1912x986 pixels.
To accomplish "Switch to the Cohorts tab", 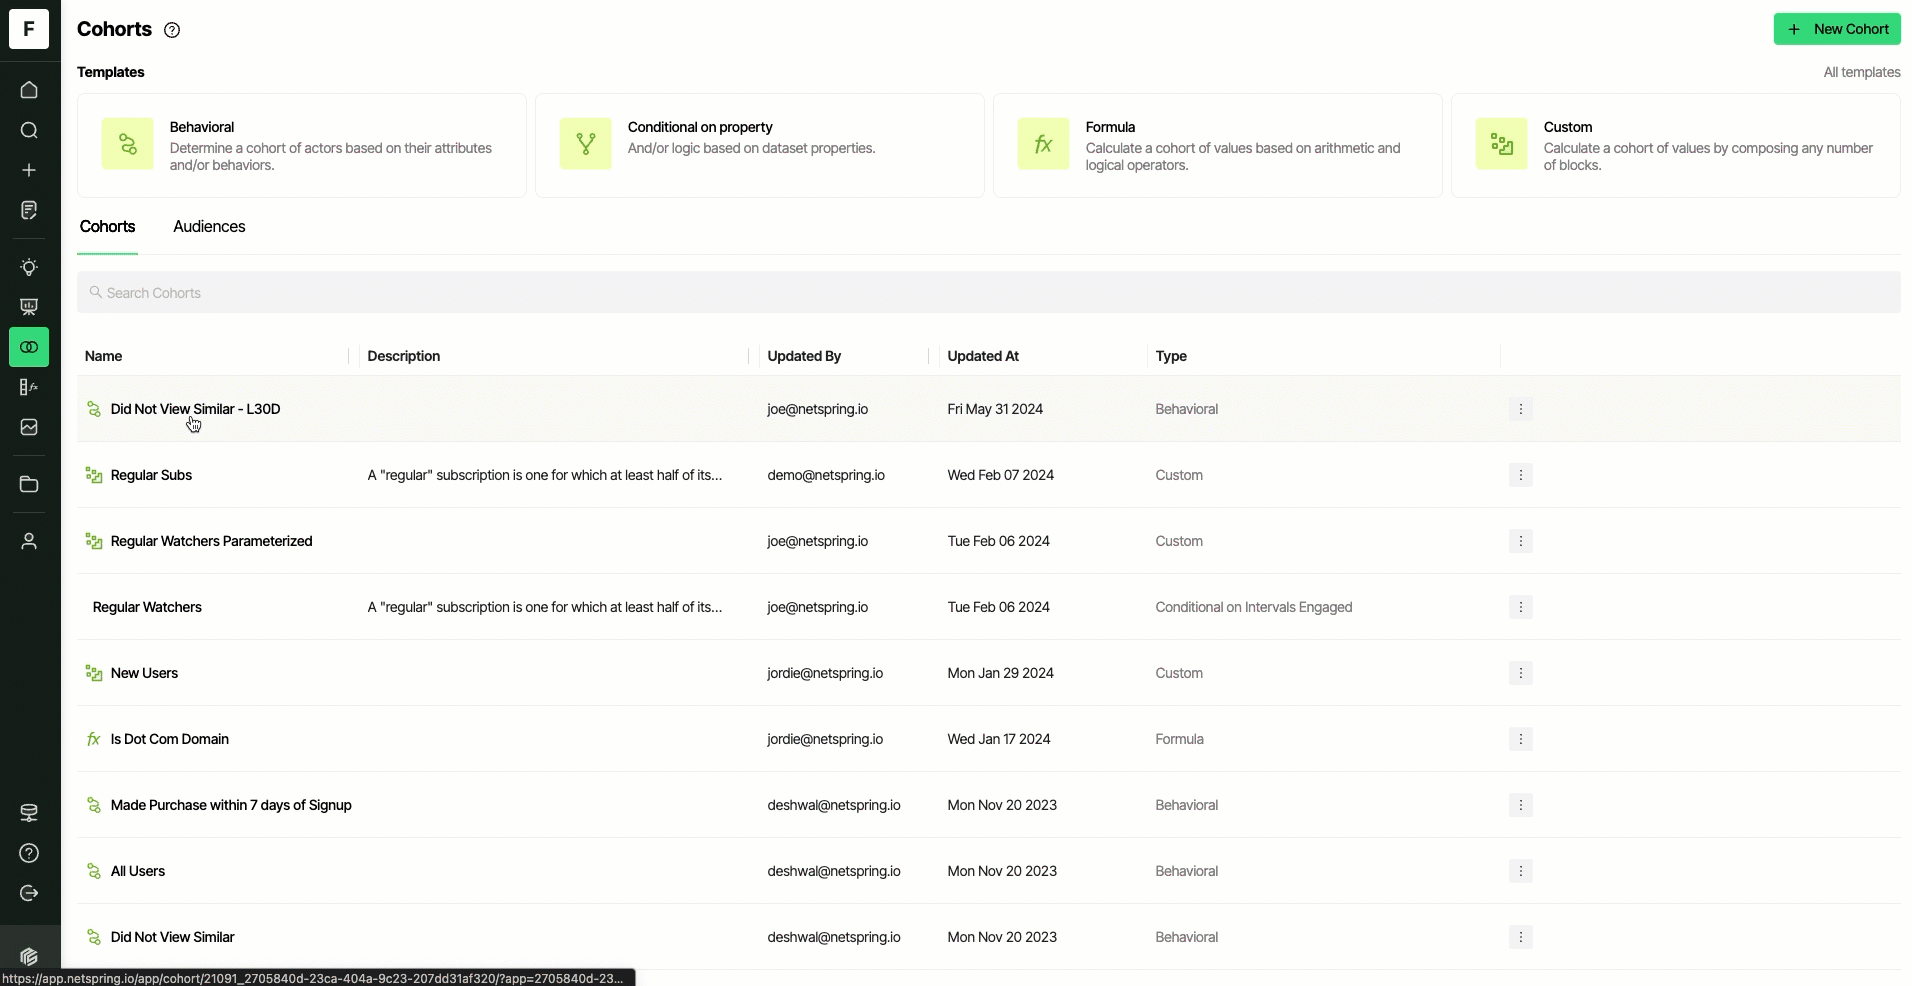I will point(107,227).
